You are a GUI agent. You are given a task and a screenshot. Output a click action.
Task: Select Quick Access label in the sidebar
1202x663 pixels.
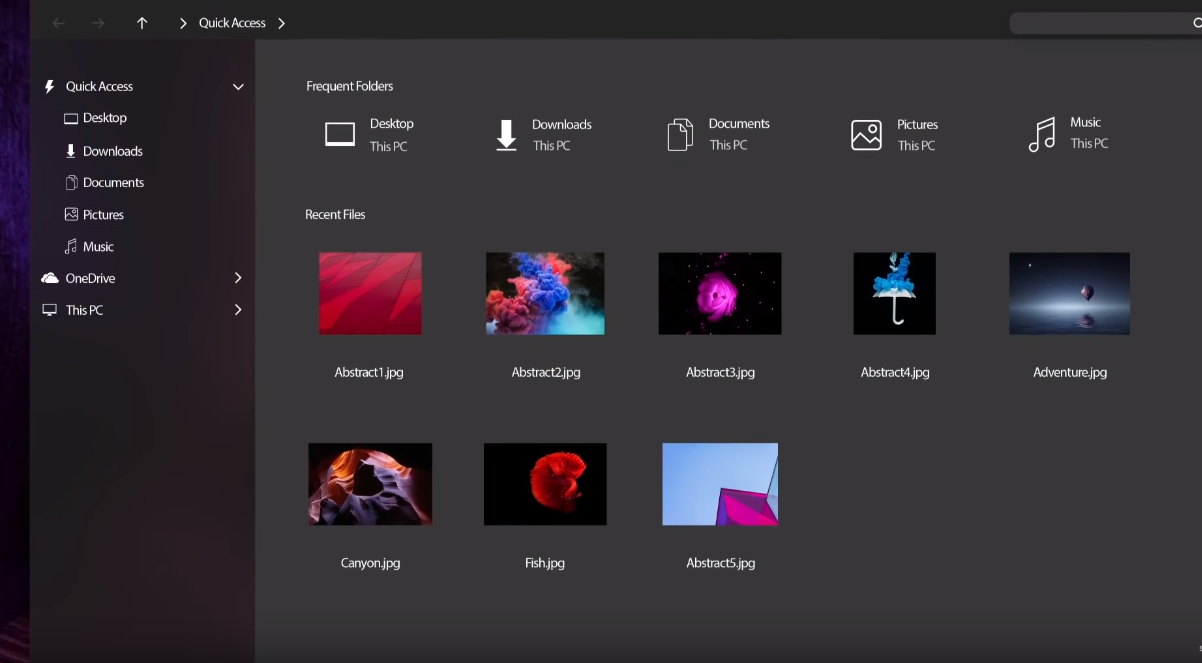[99, 87]
